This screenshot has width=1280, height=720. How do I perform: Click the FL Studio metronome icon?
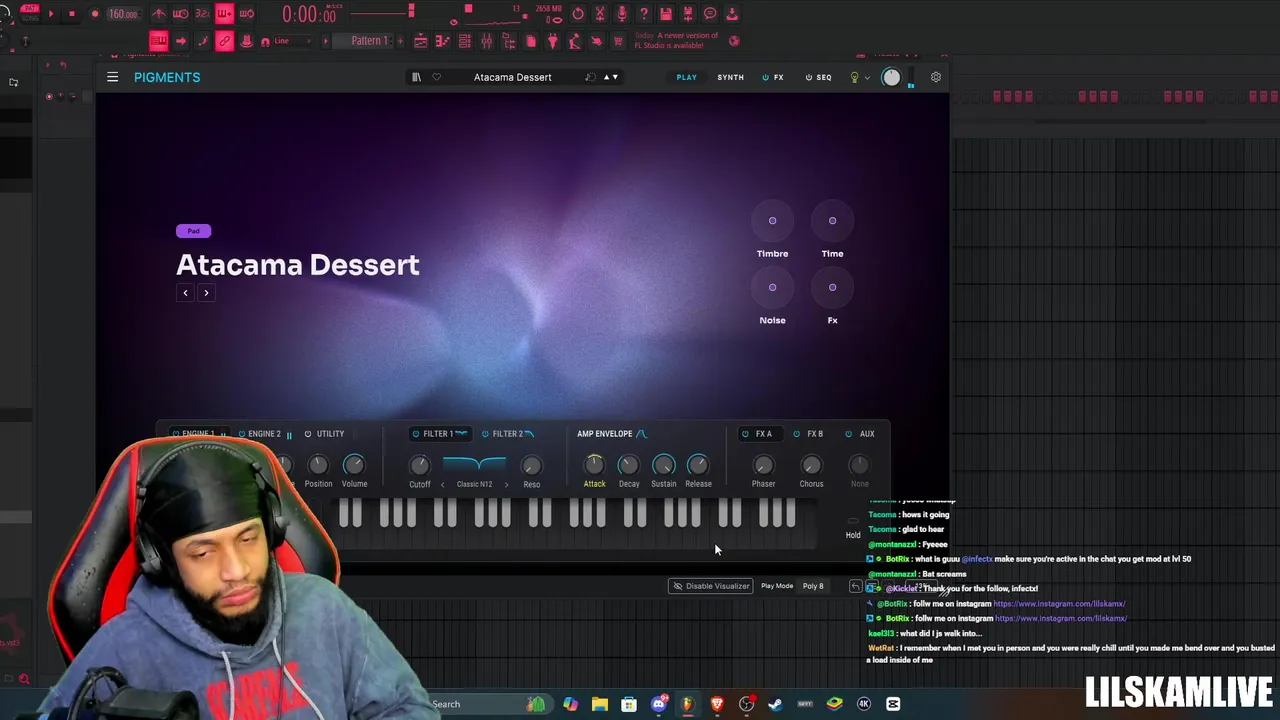(159, 14)
